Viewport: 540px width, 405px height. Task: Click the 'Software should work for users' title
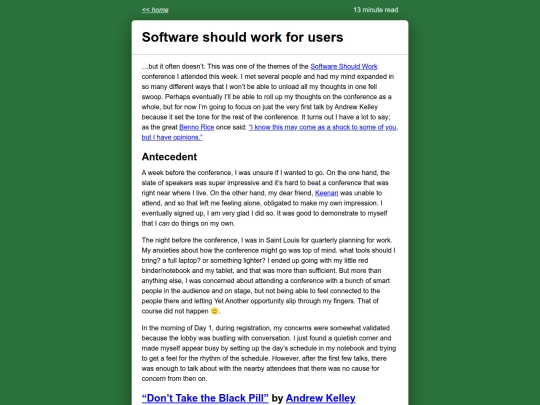point(242,37)
